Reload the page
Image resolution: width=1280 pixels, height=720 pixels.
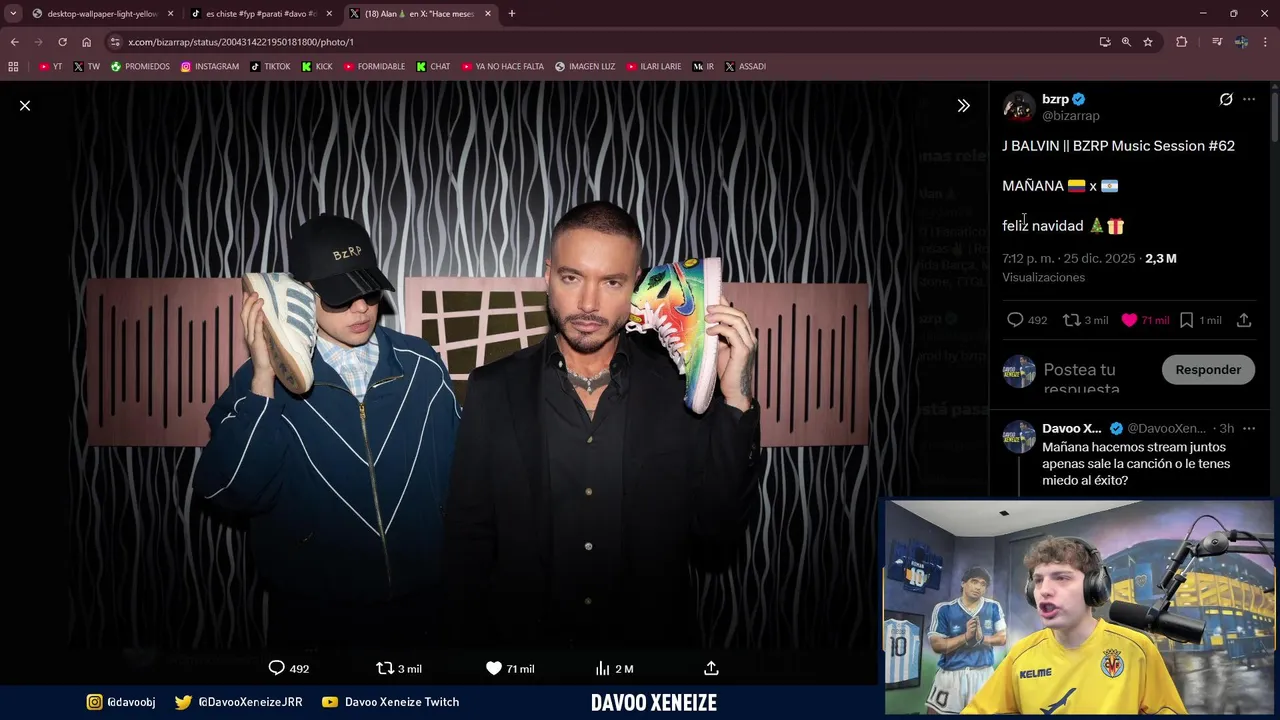click(x=62, y=42)
